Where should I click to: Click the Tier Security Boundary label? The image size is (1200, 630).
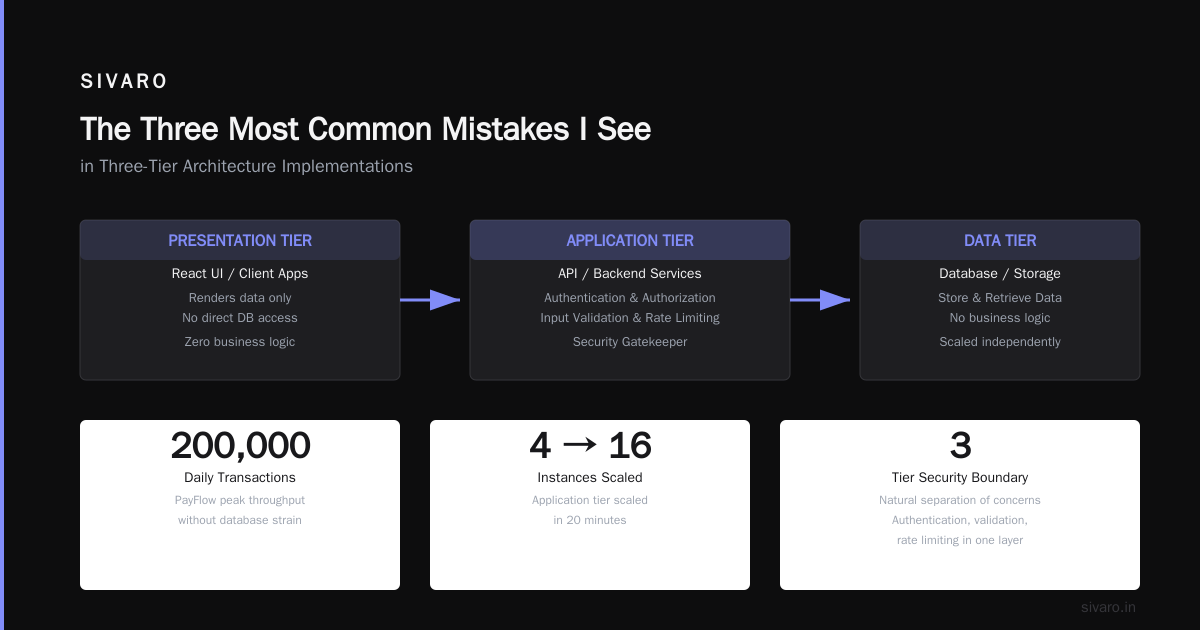point(960,477)
